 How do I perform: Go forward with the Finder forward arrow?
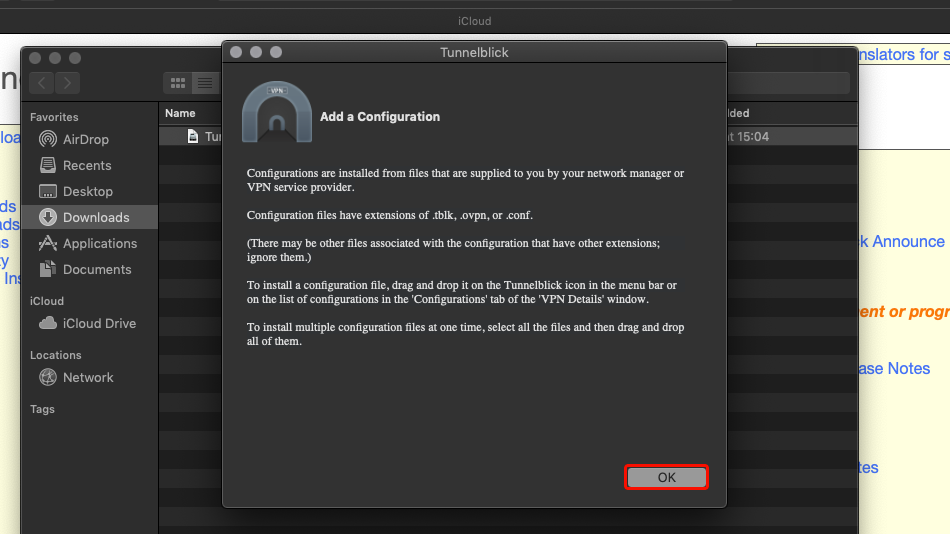coord(67,83)
